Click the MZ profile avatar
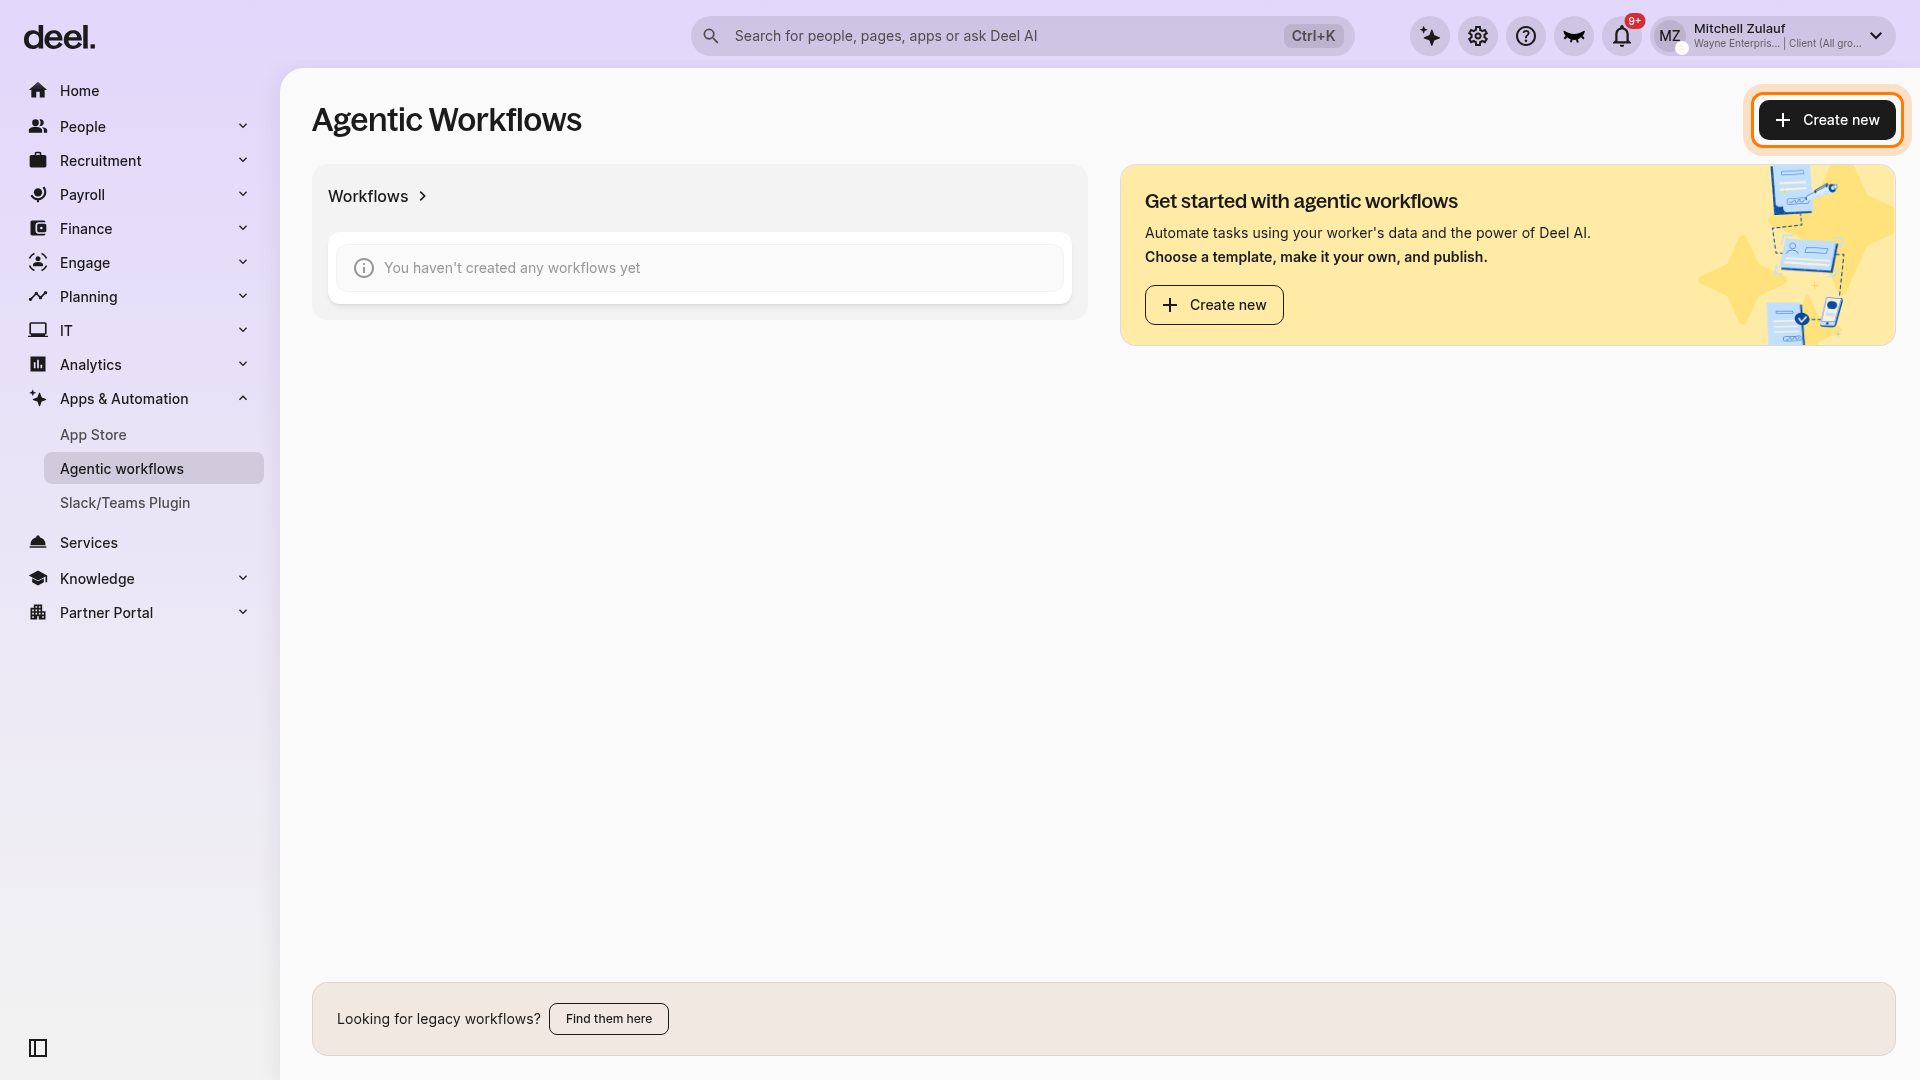Viewport: 1920px width, 1080px height. [1670, 36]
